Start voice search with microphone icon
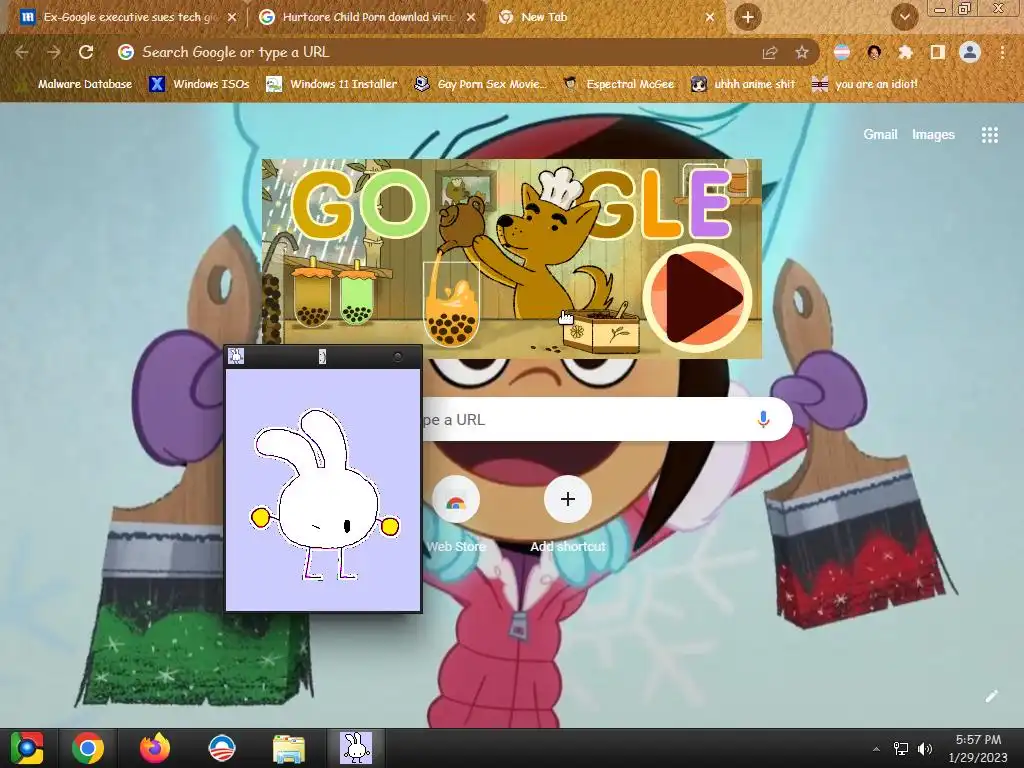 pyautogui.click(x=763, y=419)
